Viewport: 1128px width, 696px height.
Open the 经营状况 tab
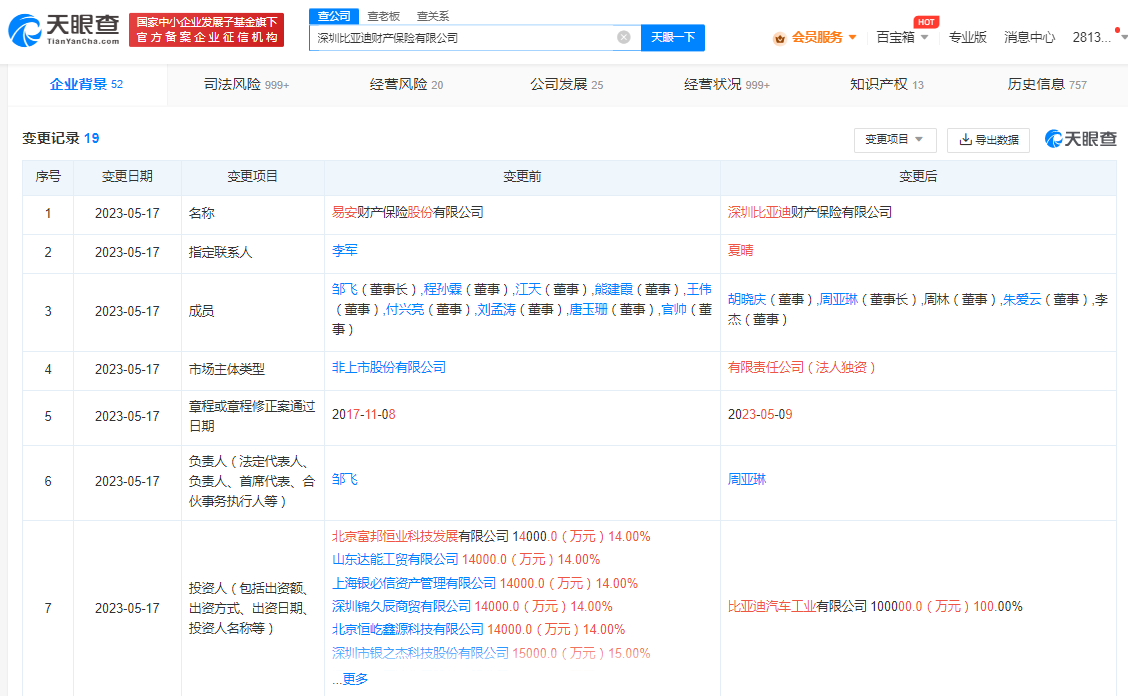click(x=727, y=84)
